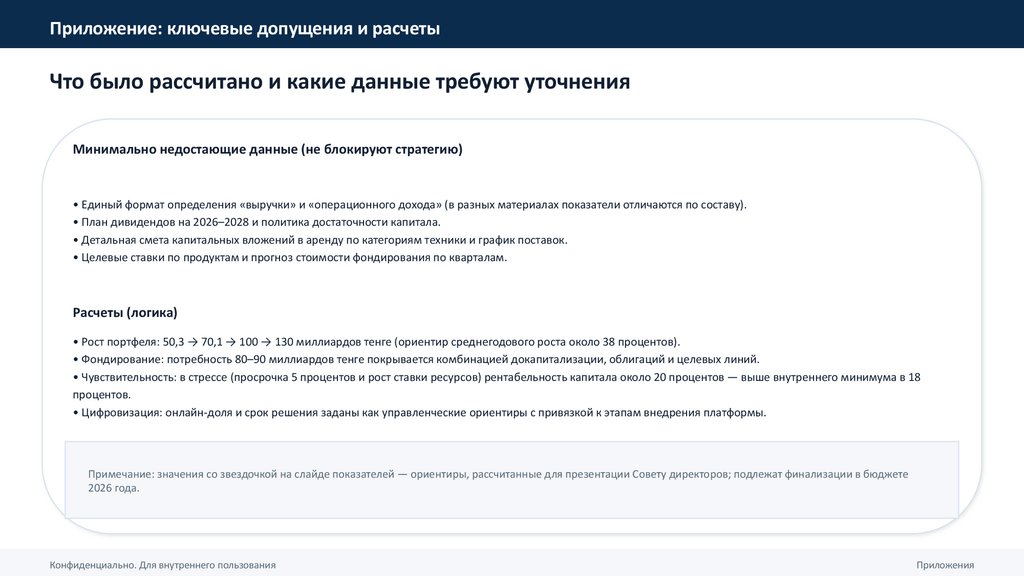Screen dimensions: 1024x576
Task: Select the heading 'Минимально недостающие данные'
Action: coord(267,149)
